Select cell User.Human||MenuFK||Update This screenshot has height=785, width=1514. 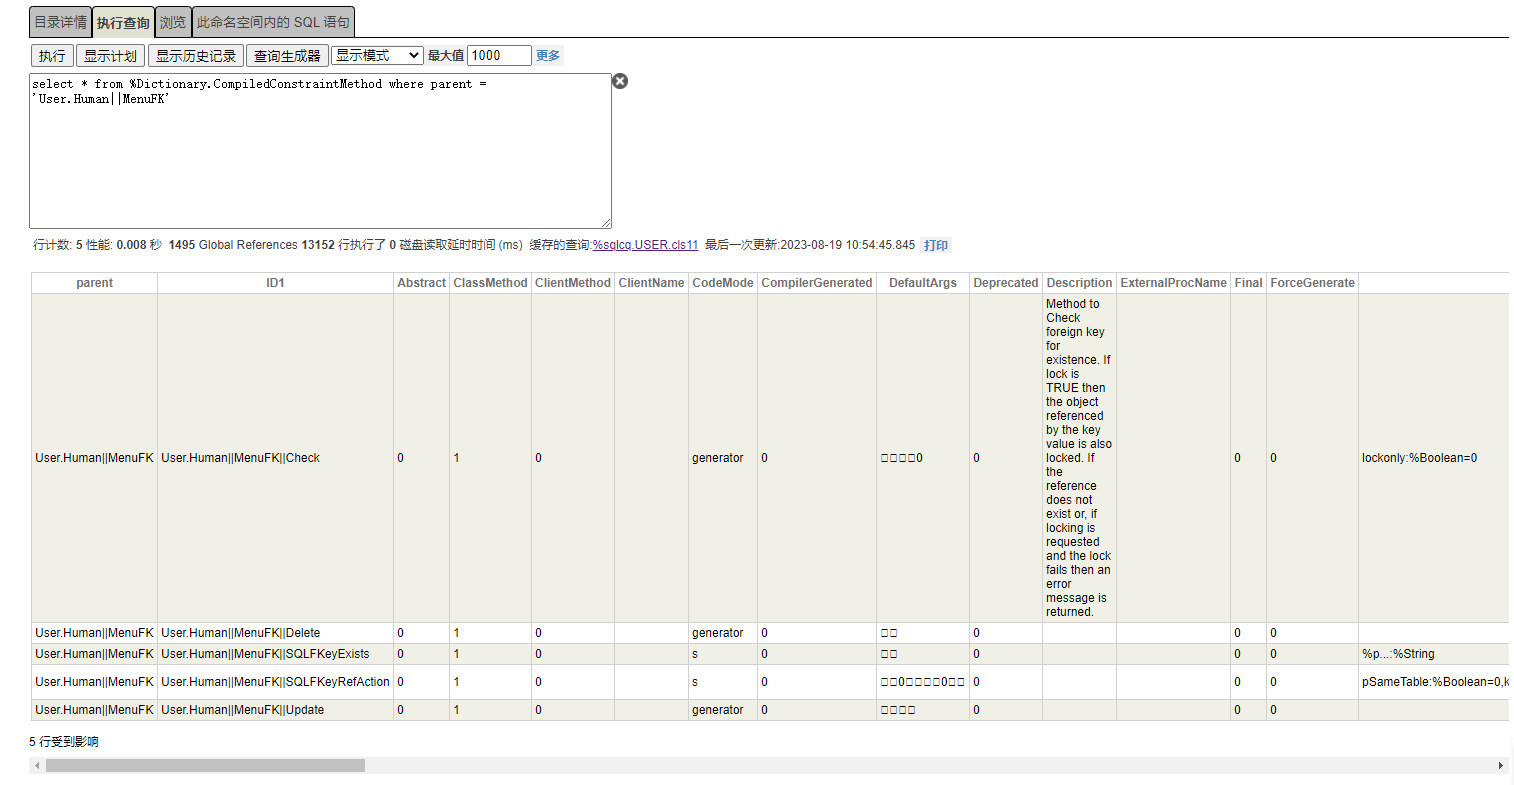tap(275, 710)
